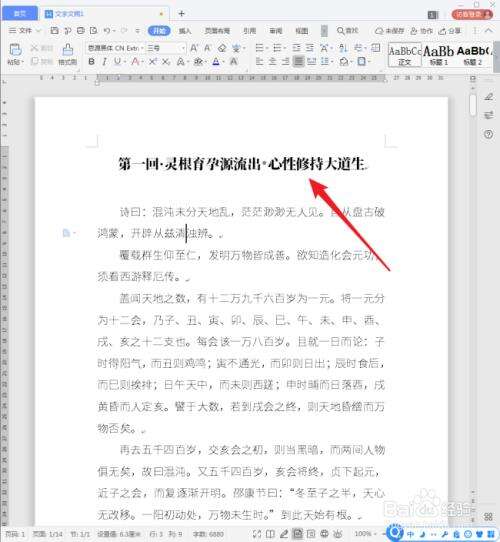Image resolution: width=500 pixels, height=542 pixels.
Task: Add a new document tab with plus
Action: click(181, 13)
